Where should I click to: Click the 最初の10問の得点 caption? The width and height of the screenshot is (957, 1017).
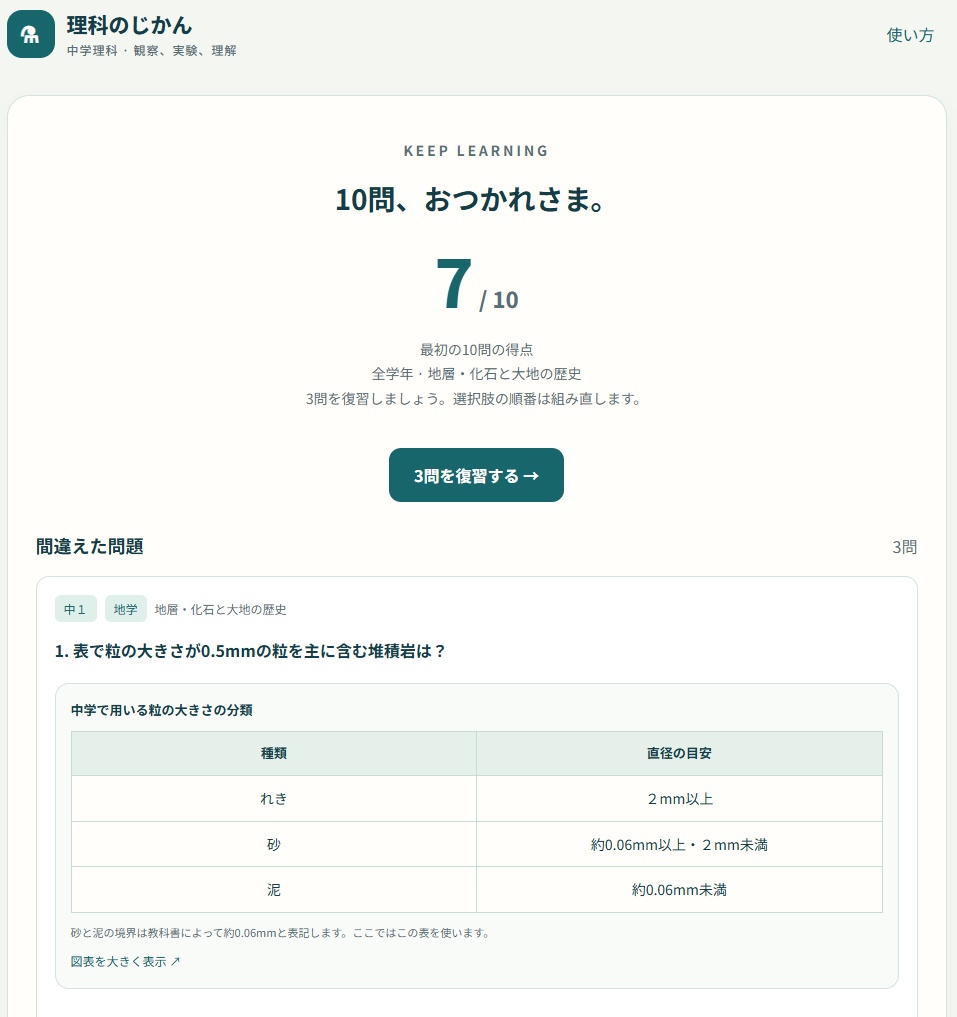(476, 350)
